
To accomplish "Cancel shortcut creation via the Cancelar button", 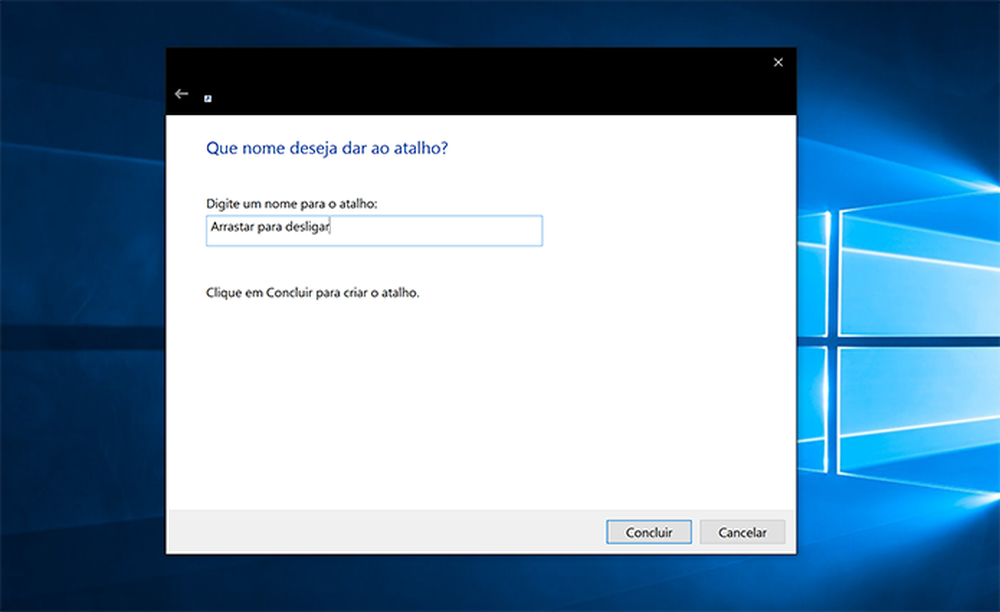I will tap(742, 532).
